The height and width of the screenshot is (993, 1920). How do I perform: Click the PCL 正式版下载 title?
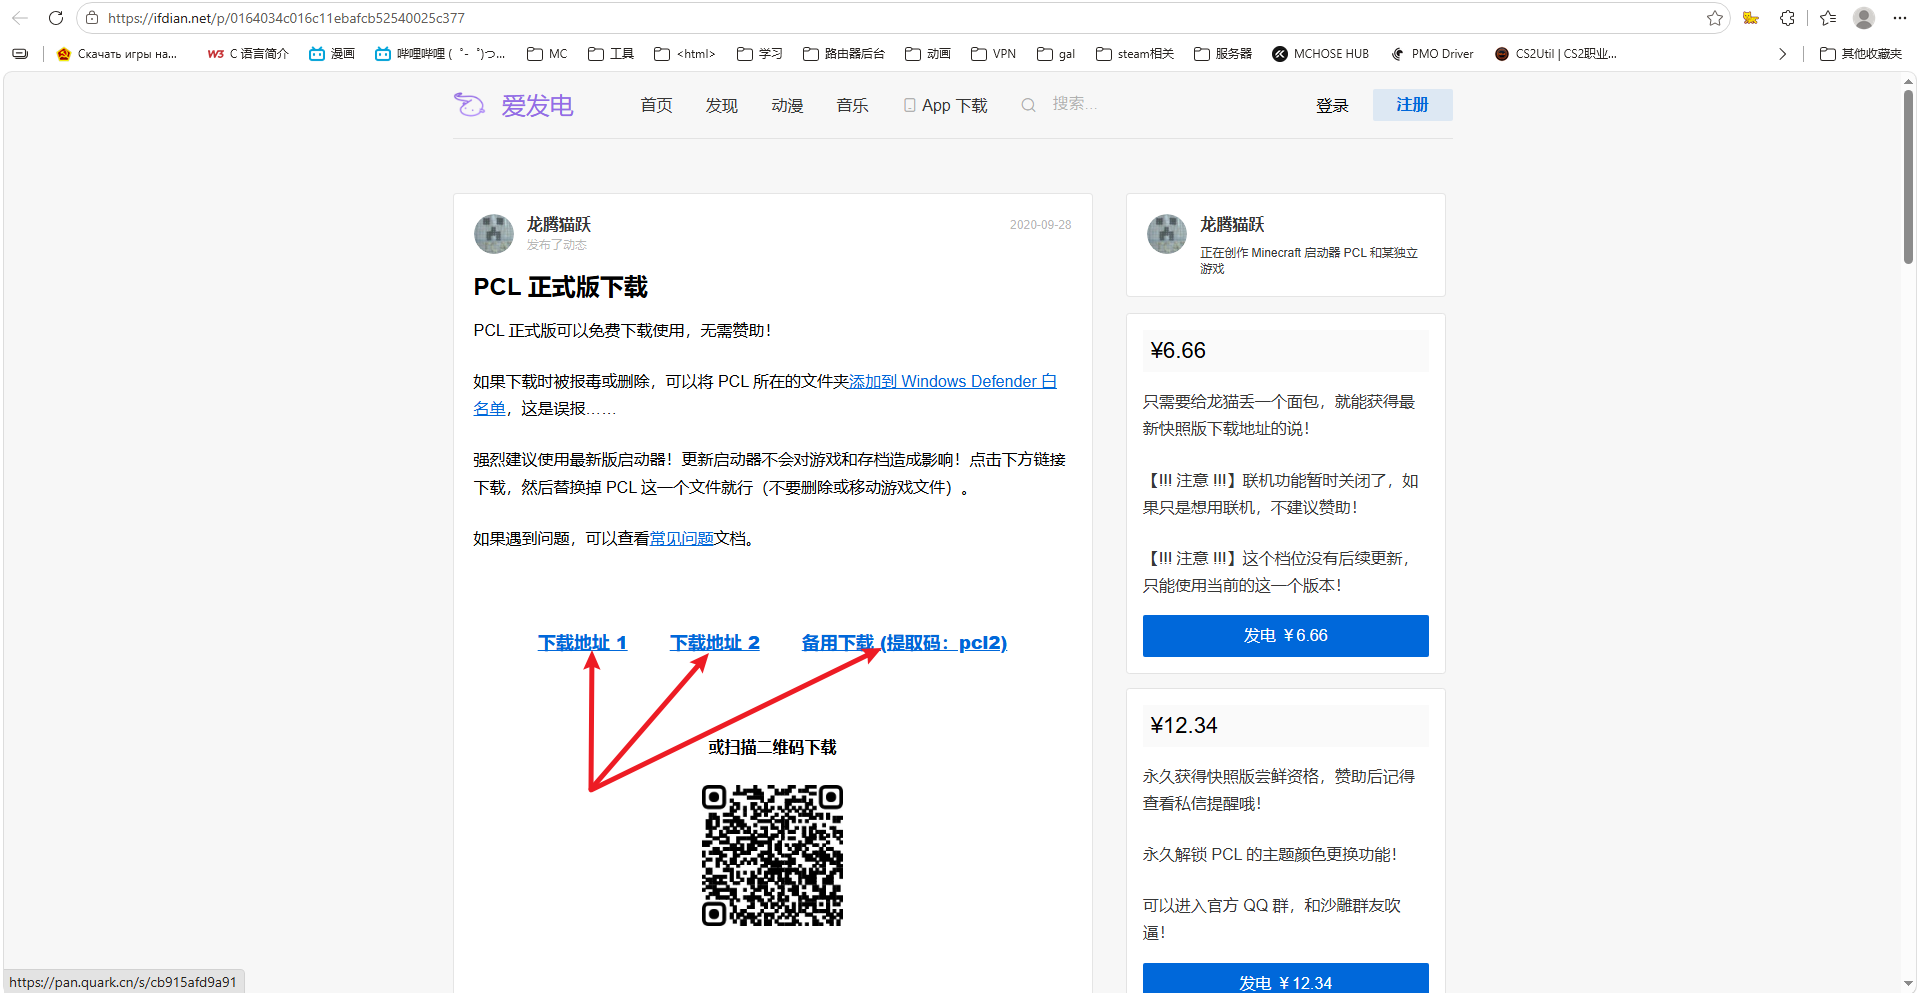click(560, 287)
